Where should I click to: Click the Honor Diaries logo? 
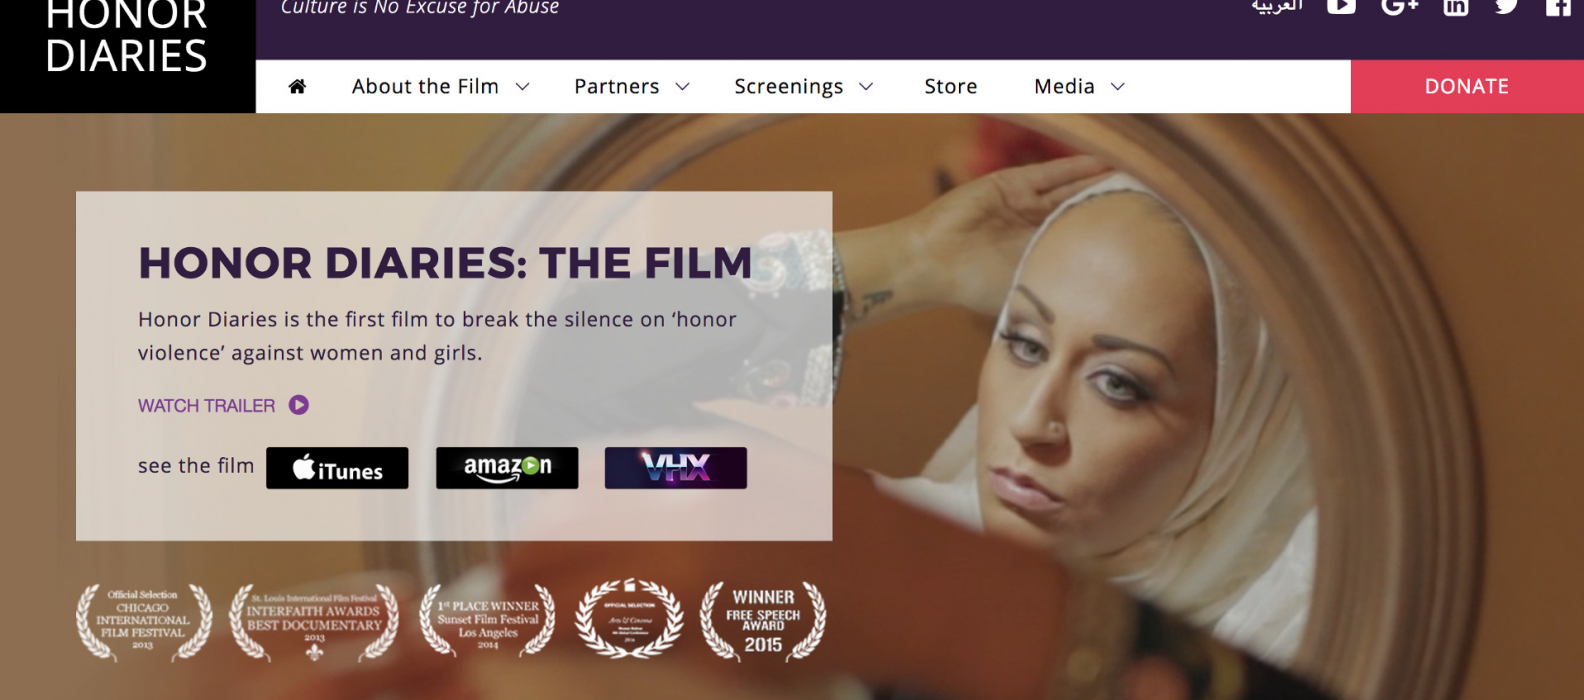tap(127, 38)
